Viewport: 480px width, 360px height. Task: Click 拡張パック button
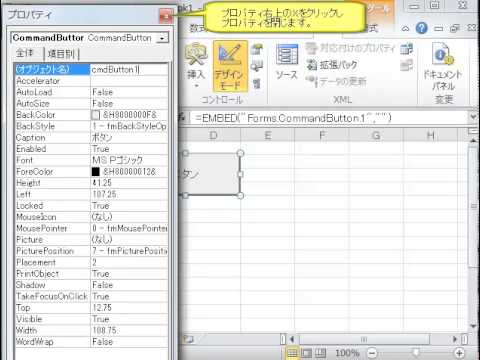click(x=332, y=65)
